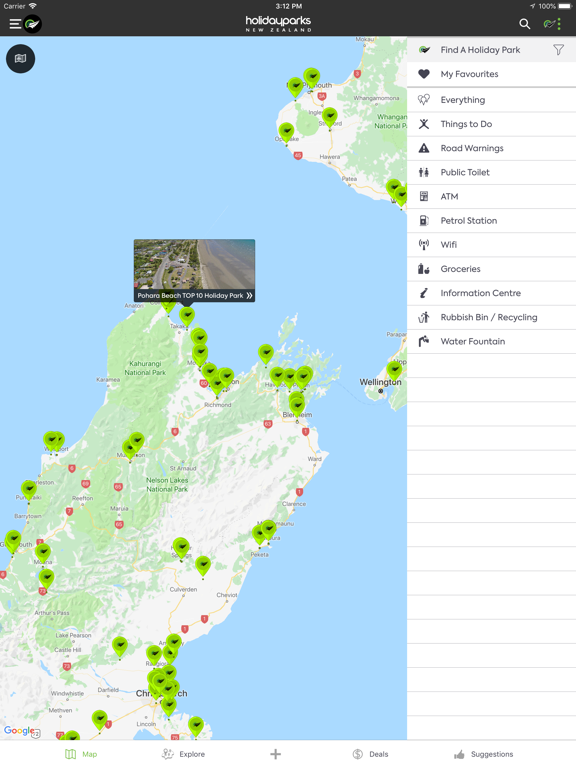Show Rubbish Bin / Recycling locations
Viewport: 576px width, 768px height.
[491, 317]
